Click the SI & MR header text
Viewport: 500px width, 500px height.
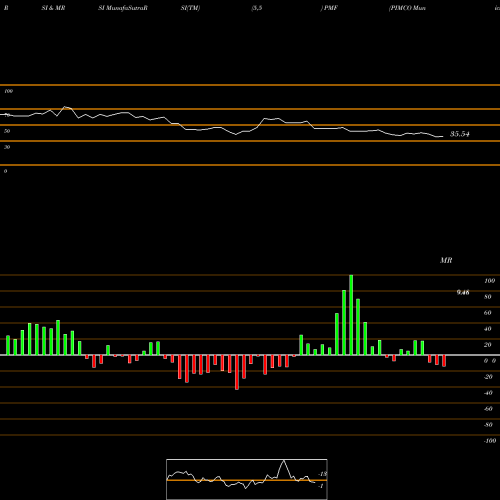(53, 8)
